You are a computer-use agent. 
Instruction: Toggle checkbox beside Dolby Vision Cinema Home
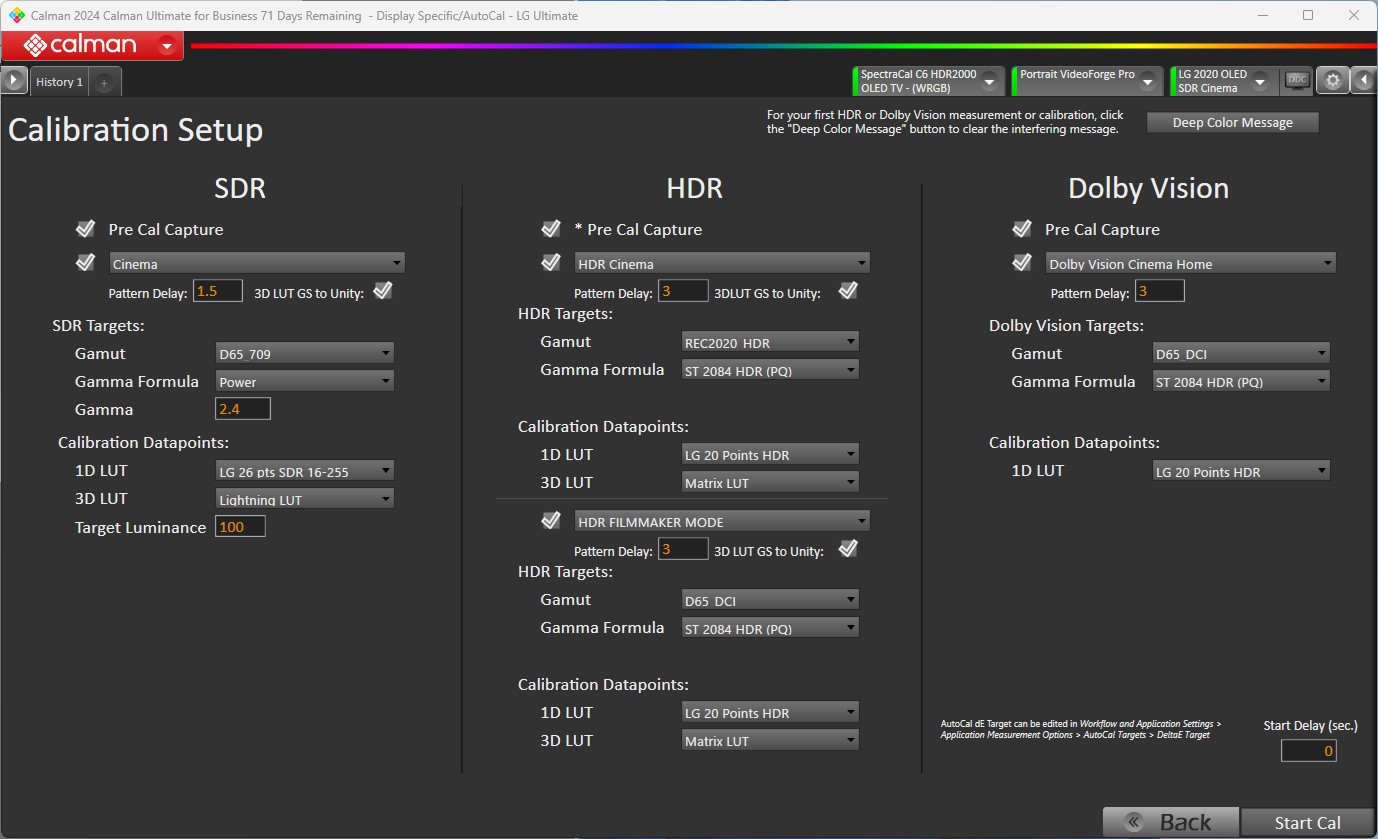coord(1022,263)
